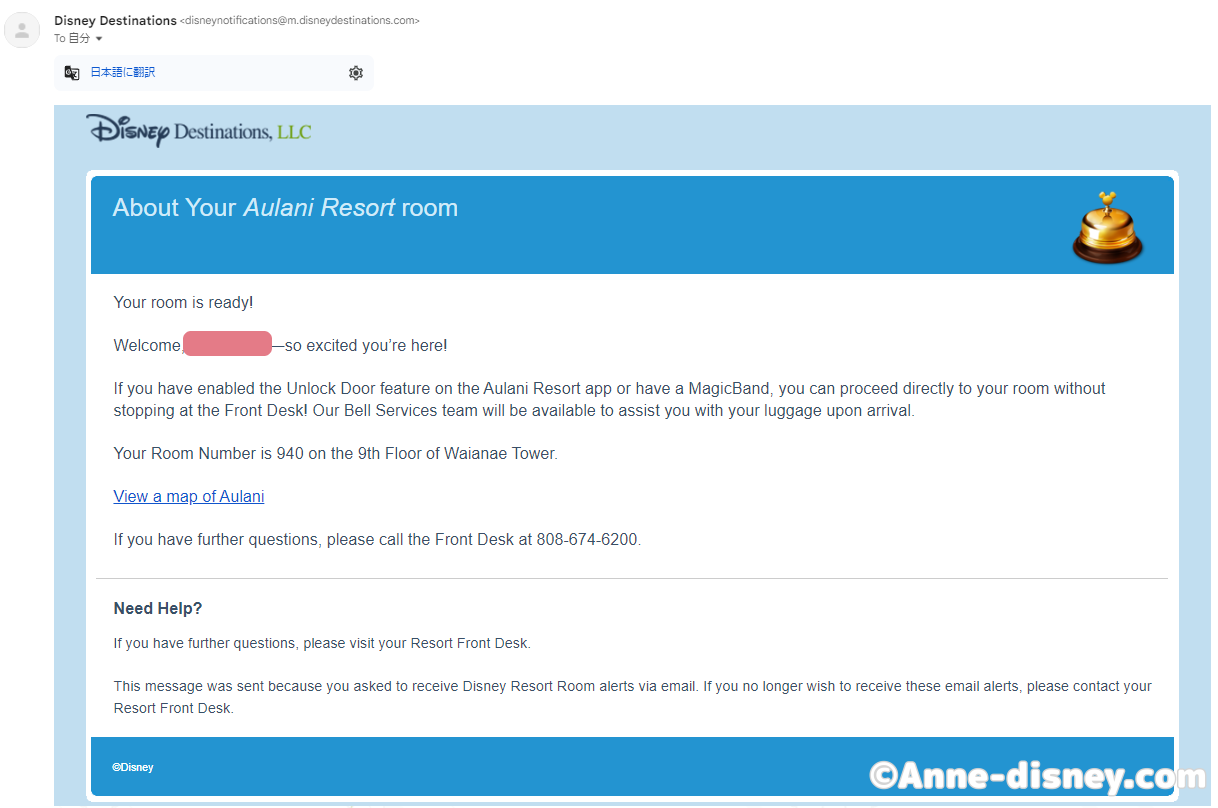Open translation settings gear icon
1218x808 pixels.
pos(356,73)
